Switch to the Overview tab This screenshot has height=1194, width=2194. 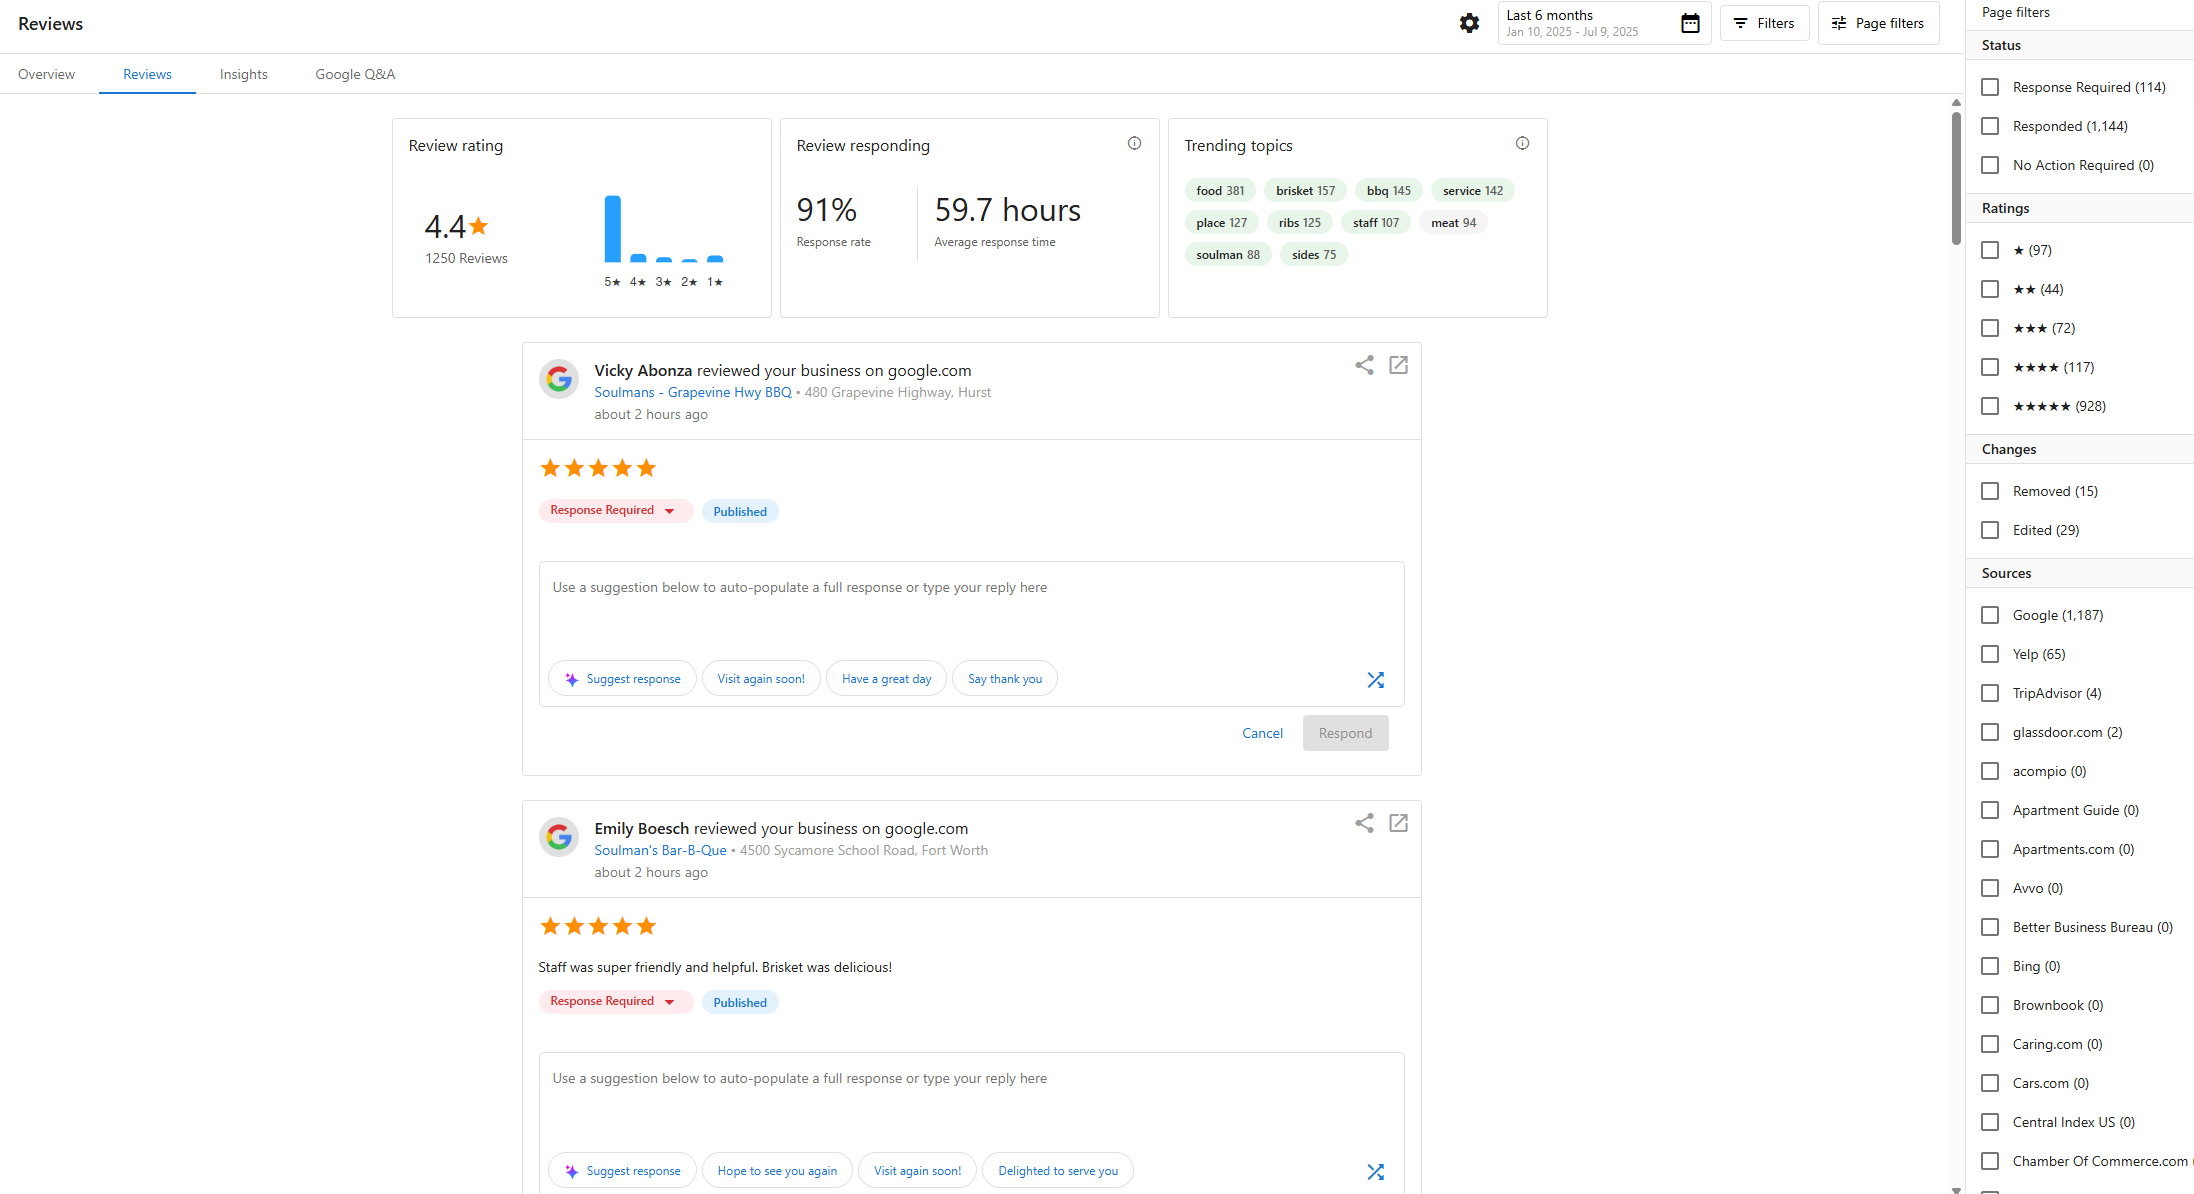[46, 74]
